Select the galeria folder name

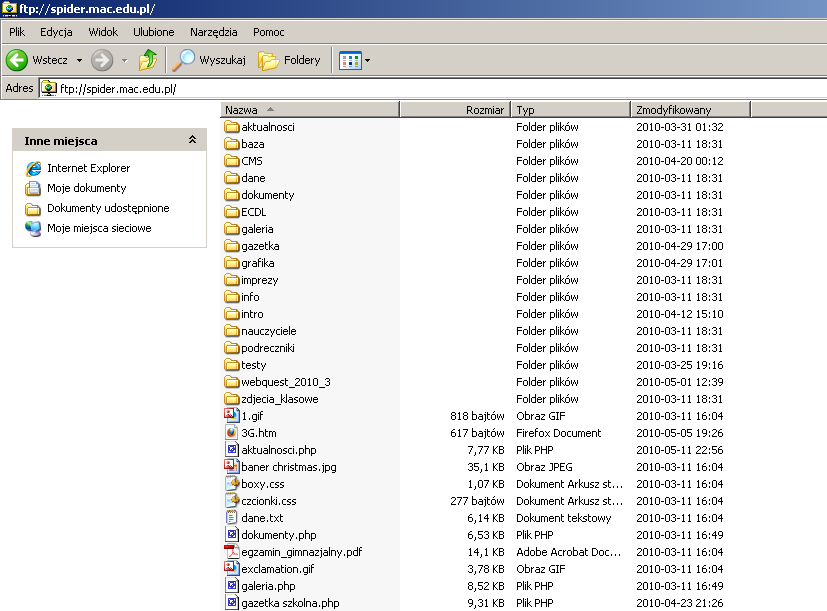[257, 229]
